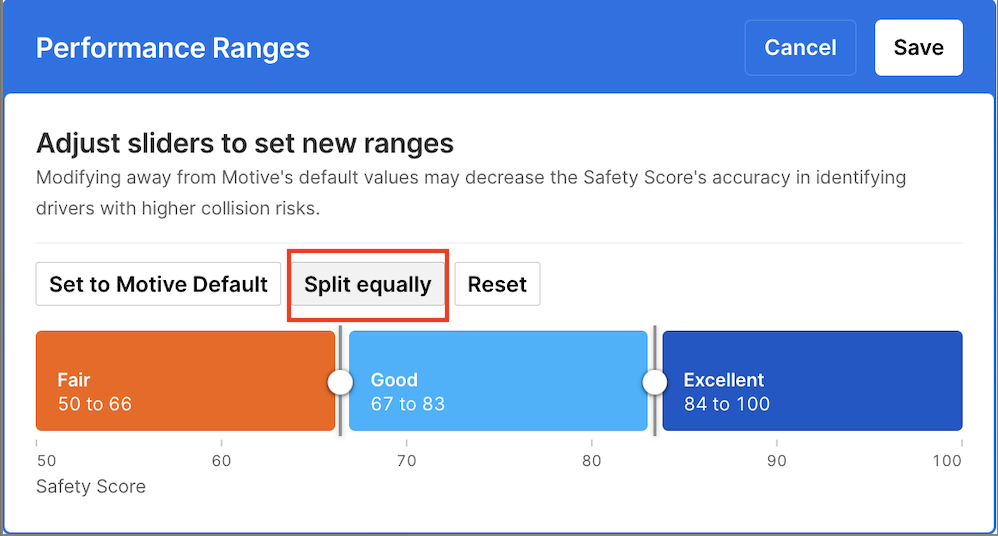Click the 70 tick mark label
This screenshot has width=998, height=536.
coord(406,461)
